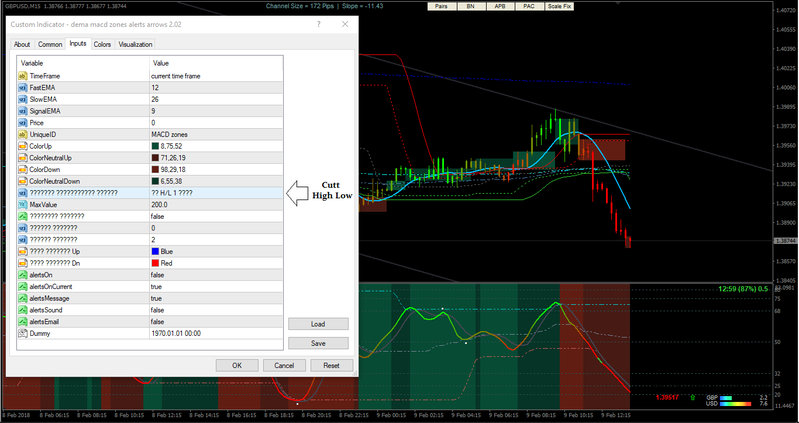This screenshot has width=799, height=423.
Task: Reset the input values
Action: pos(331,365)
